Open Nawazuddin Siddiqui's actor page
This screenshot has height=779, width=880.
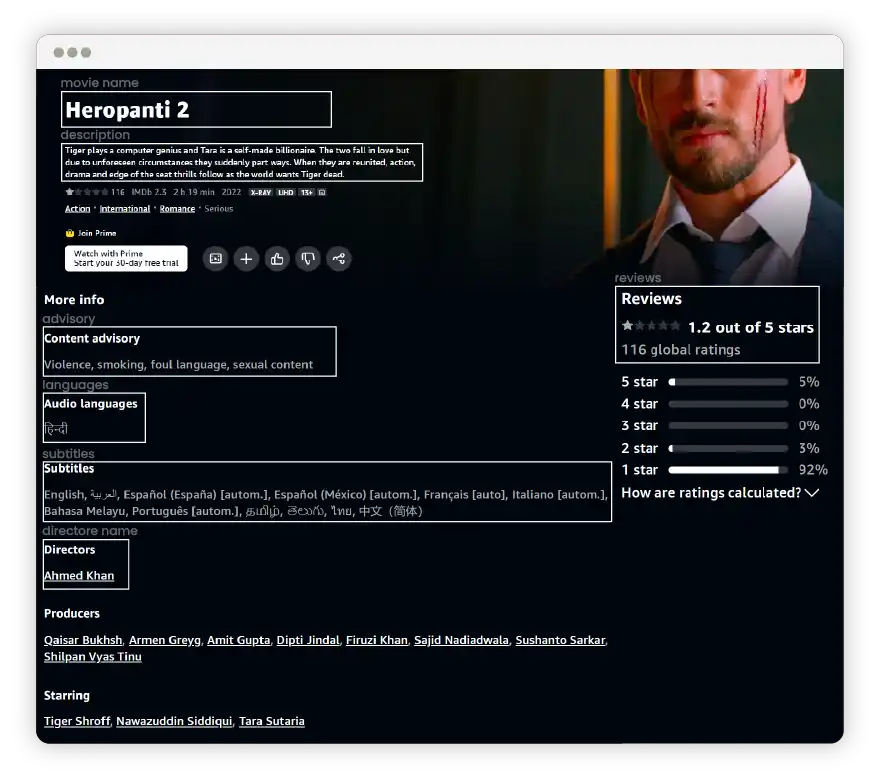174,721
